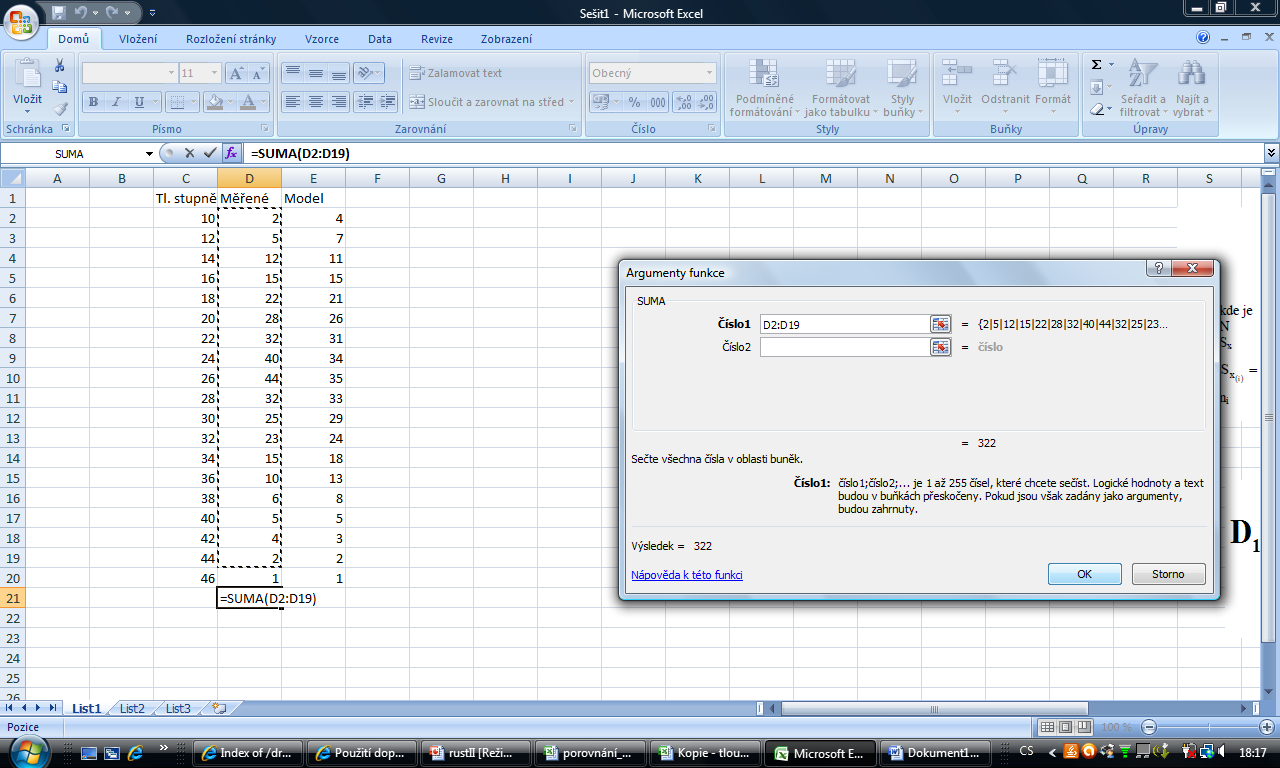Open Nápověda k této funkci link
Image resolution: width=1280 pixels, height=768 pixels.
point(687,575)
